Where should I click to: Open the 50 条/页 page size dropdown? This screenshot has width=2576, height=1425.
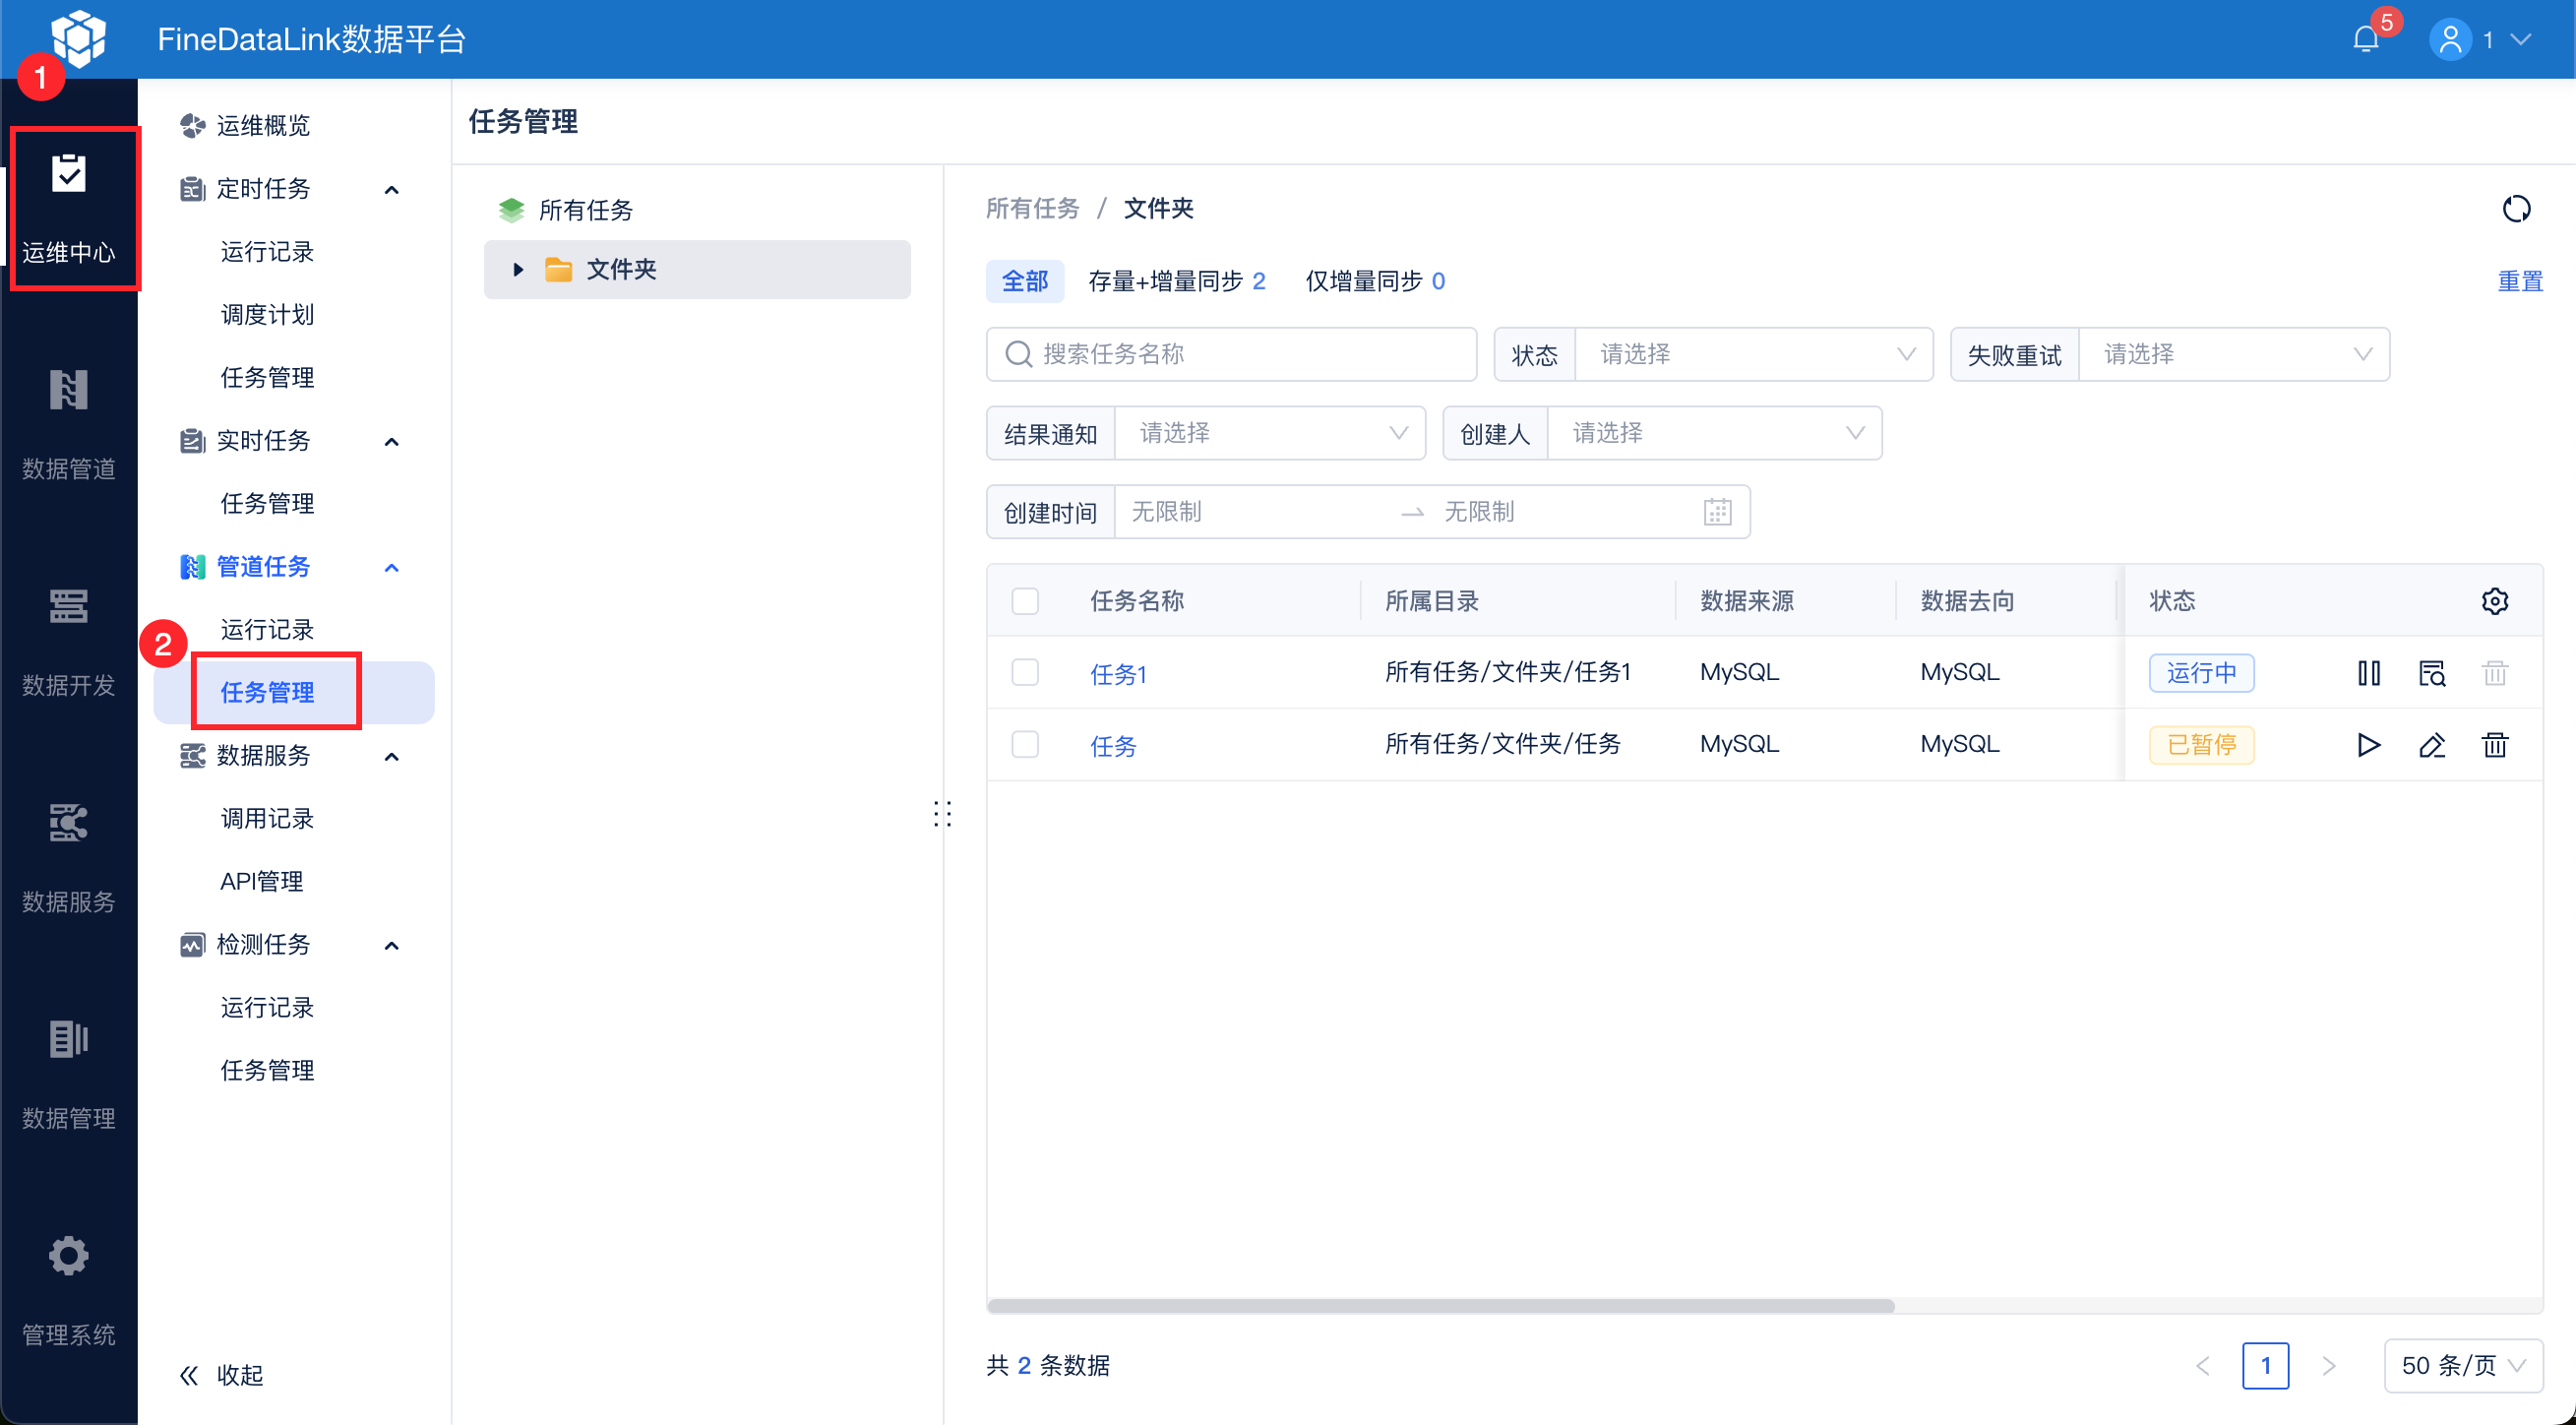(2462, 1365)
